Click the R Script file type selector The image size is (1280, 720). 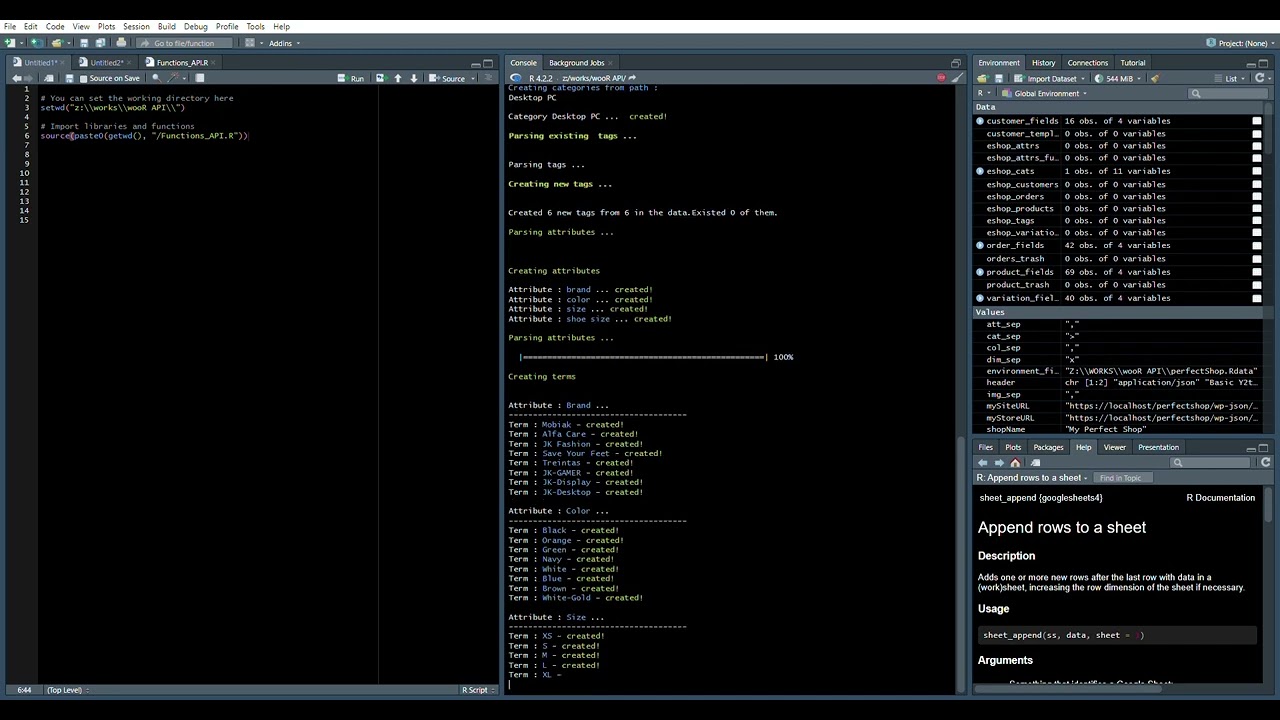pos(477,690)
